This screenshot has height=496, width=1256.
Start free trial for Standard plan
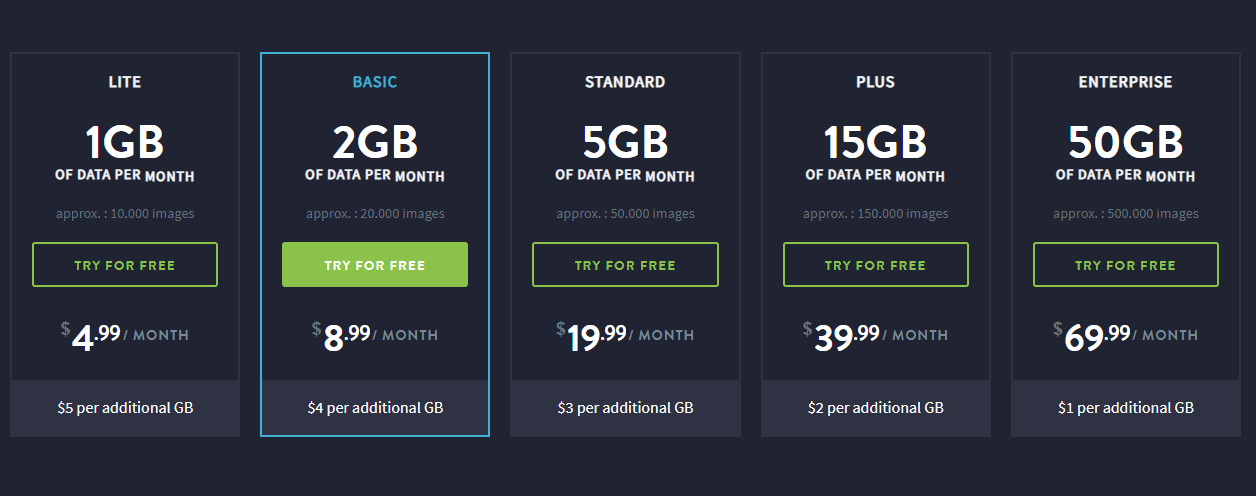pos(625,265)
